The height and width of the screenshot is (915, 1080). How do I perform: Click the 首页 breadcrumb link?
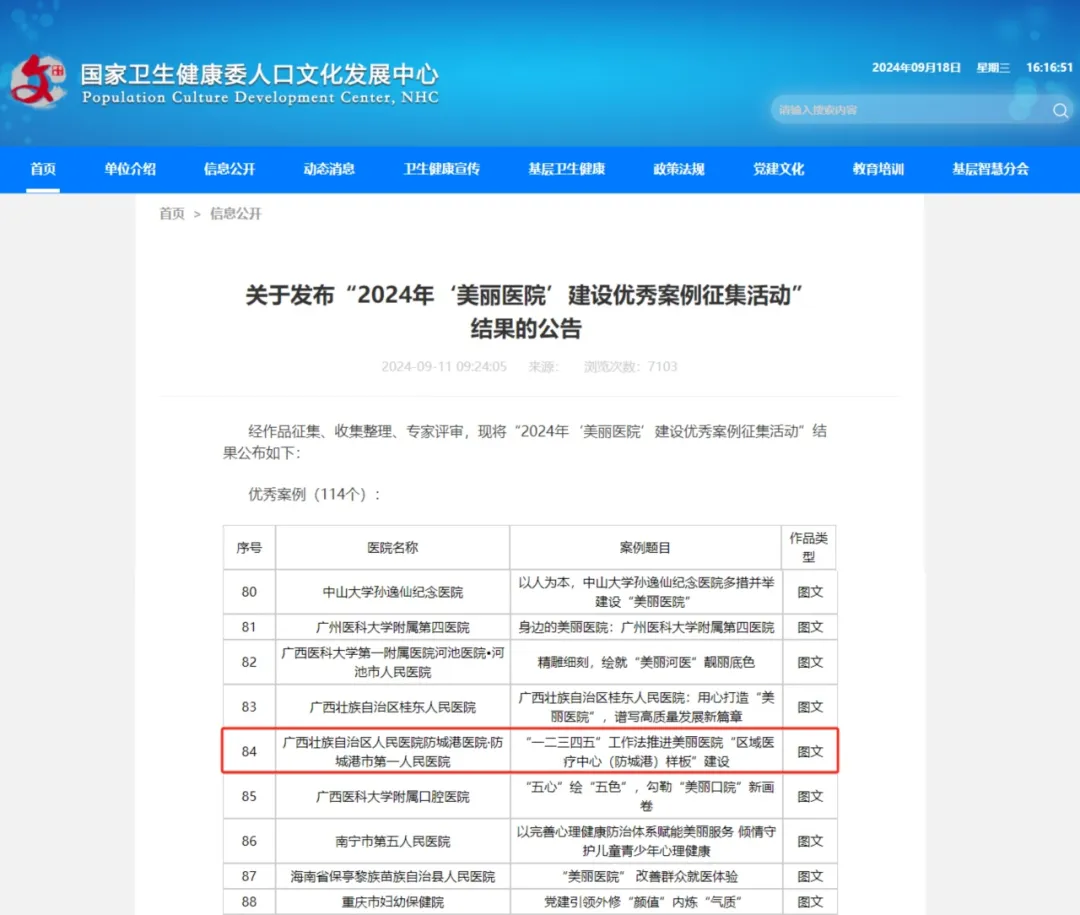[172, 214]
